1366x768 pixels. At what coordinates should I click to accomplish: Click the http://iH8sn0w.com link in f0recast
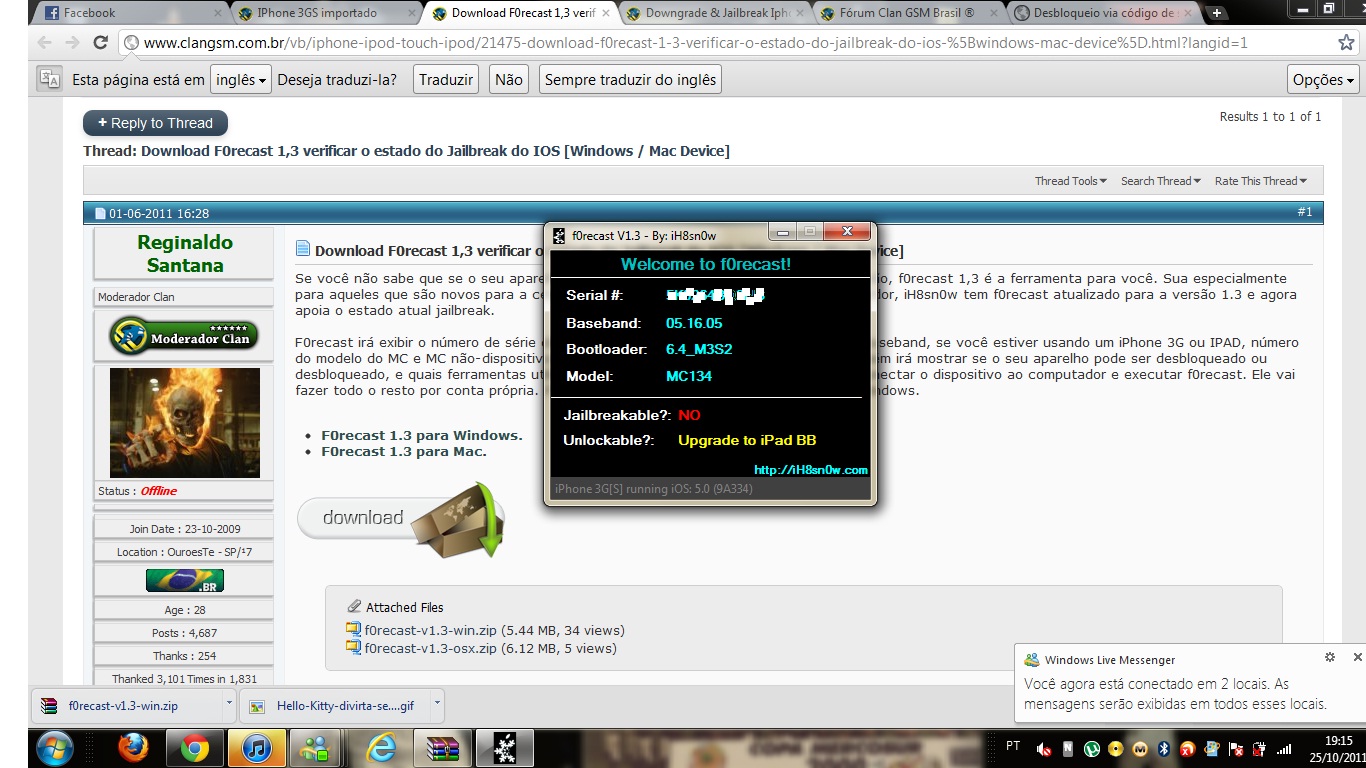[811, 470]
